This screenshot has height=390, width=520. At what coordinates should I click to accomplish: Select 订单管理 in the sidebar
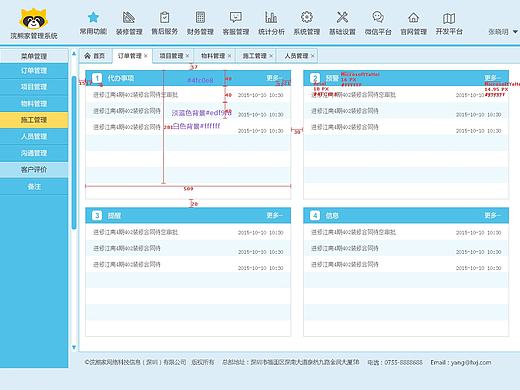click(x=34, y=71)
